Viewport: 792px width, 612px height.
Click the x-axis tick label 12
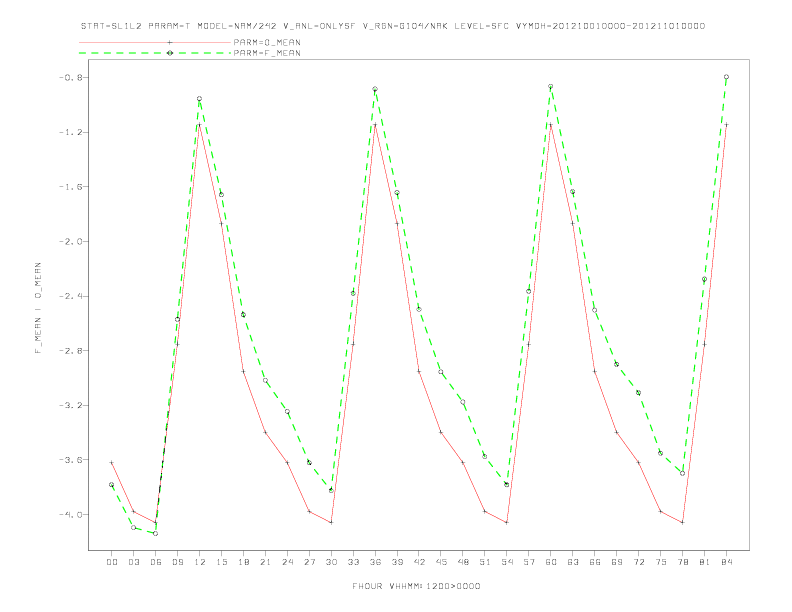[200, 562]
